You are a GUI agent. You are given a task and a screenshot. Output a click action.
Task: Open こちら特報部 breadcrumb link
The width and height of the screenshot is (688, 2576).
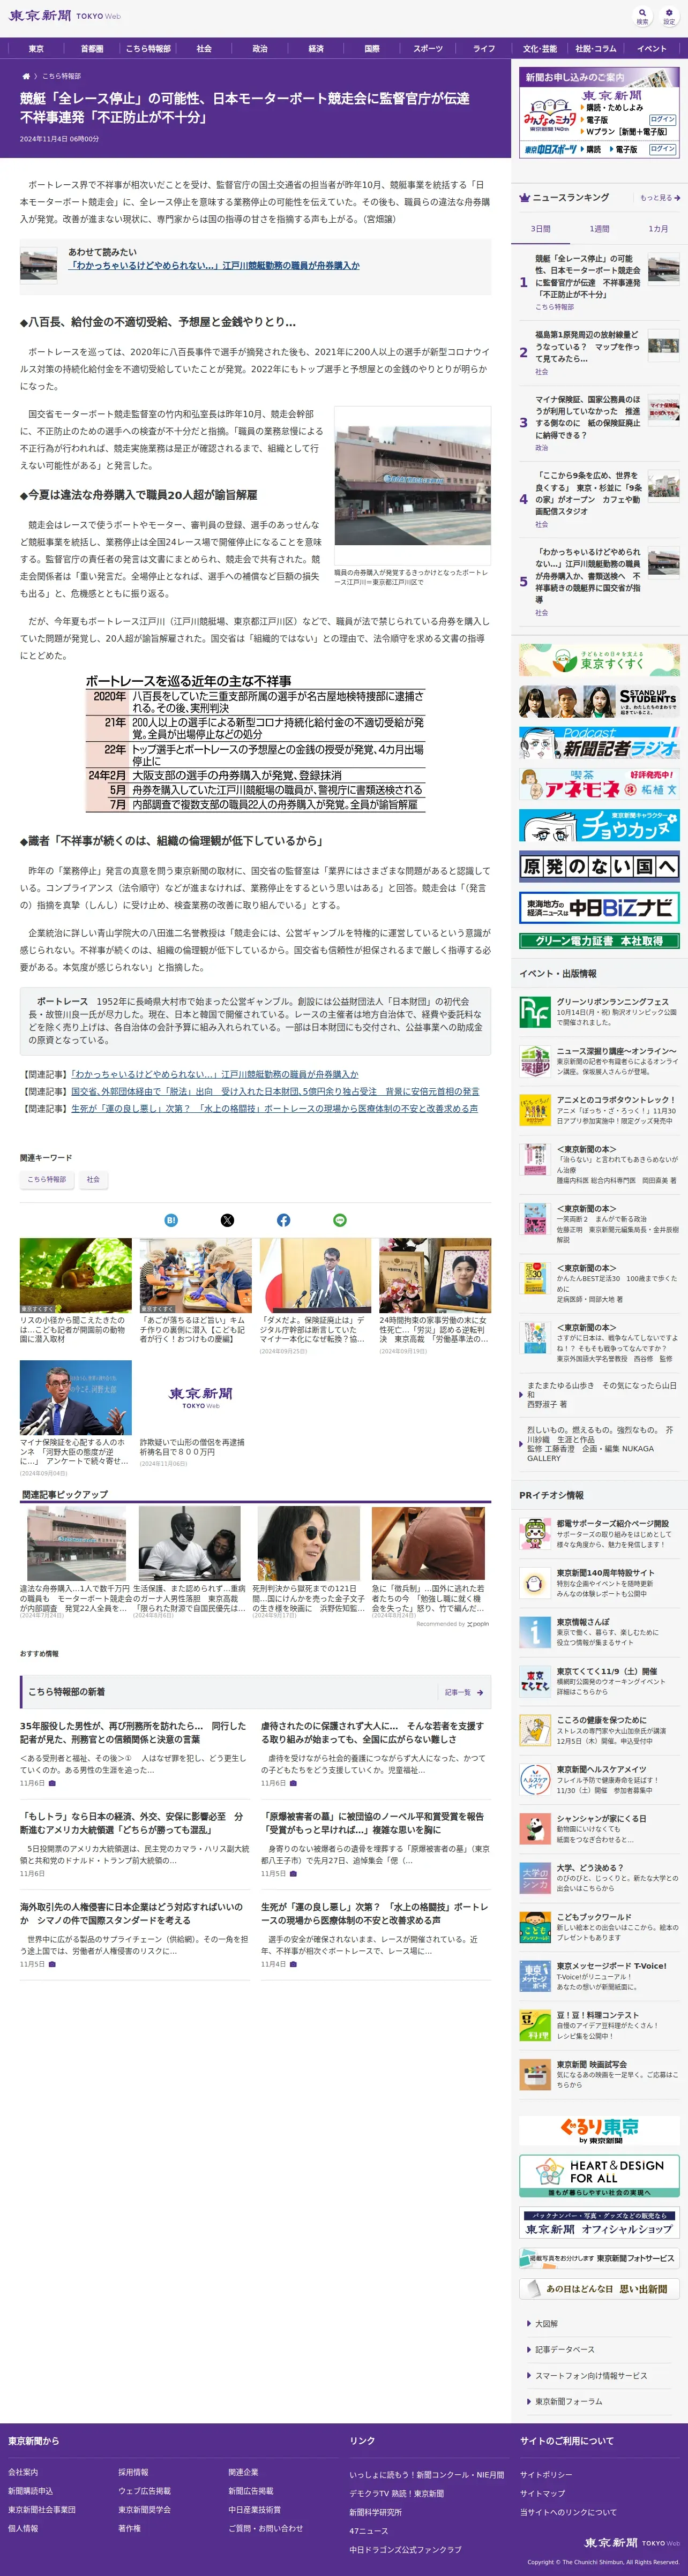click(62, 76)
